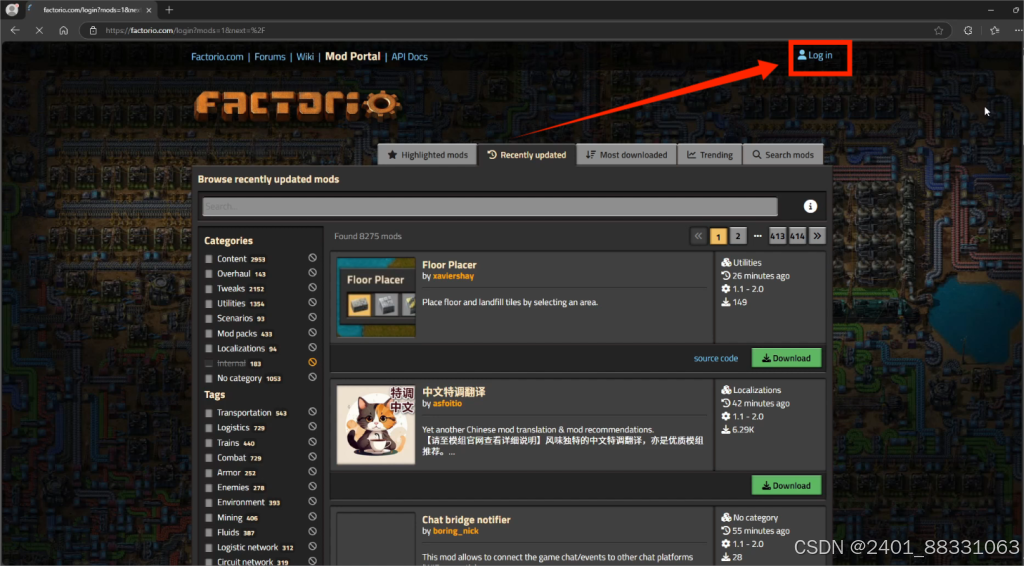Exclude the Mining tag

pyautogui.click(x=313, y=517)
